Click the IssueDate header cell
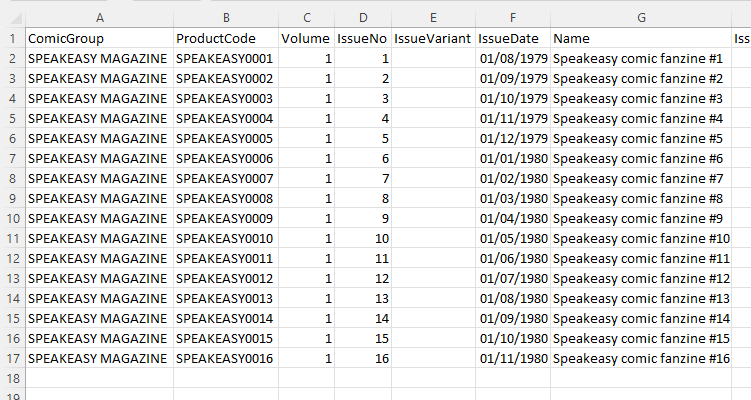The width and height of the screenshot is (751, 400). coord(512,39)
